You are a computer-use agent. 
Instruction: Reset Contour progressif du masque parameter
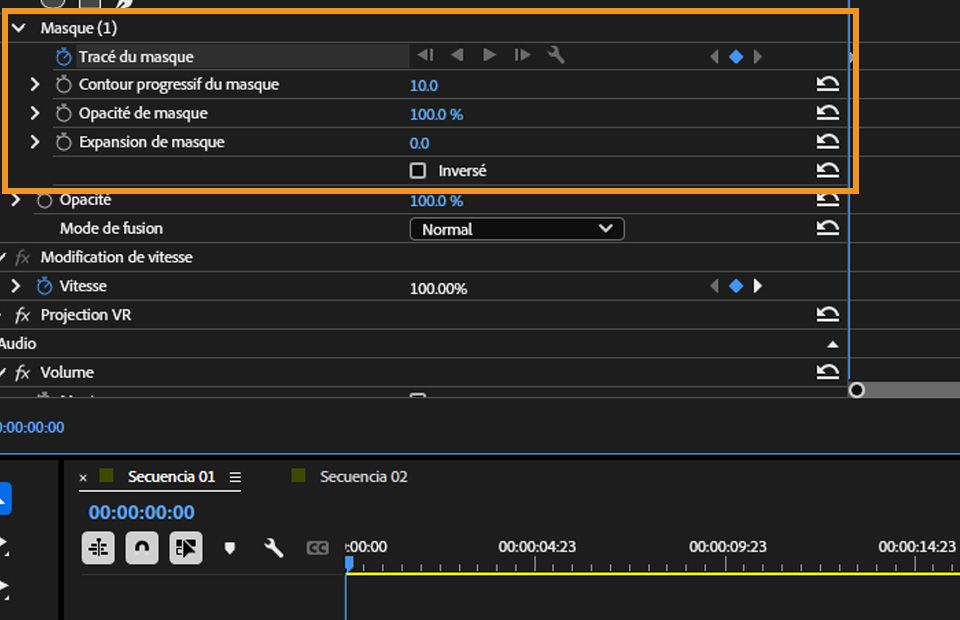pyautogui.click(x=828, y=84)
